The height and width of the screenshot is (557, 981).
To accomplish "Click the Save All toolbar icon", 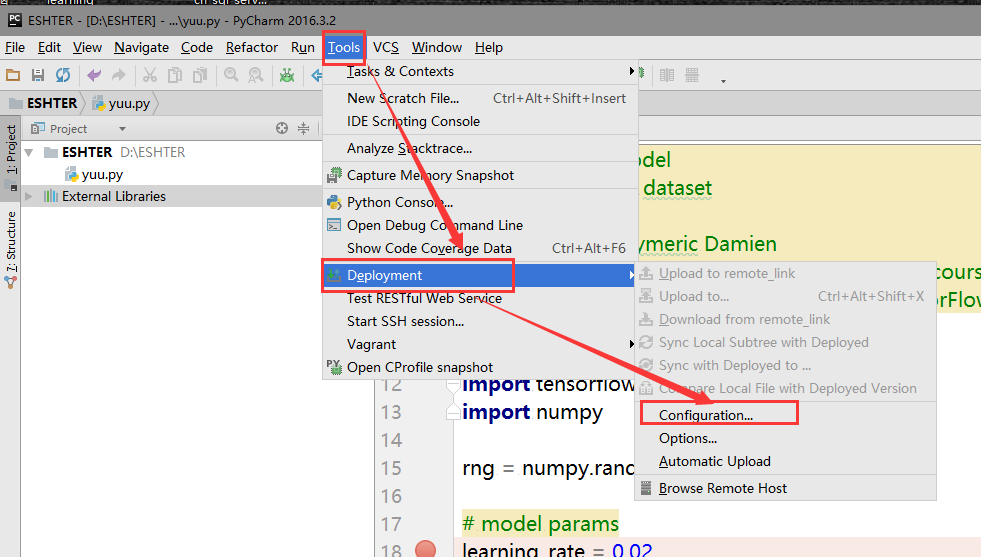I will coord(38,76).
